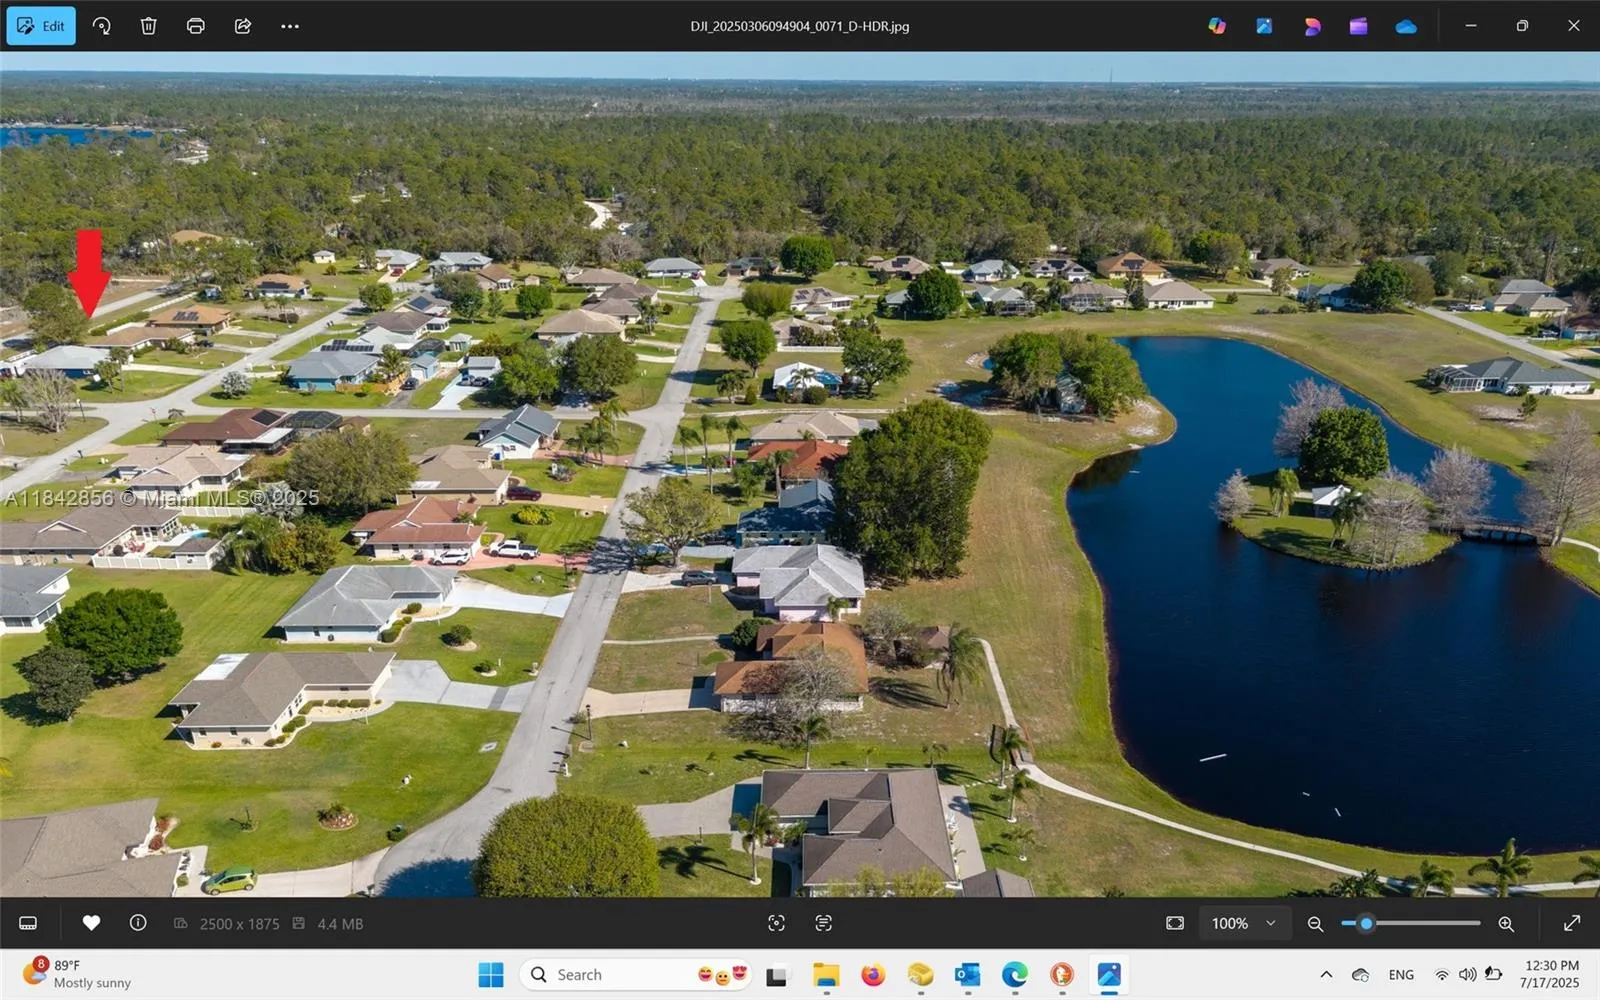1600x1000 pixels.
Task: Open Microsoft Designer from the title bar
Action: 1312,26
